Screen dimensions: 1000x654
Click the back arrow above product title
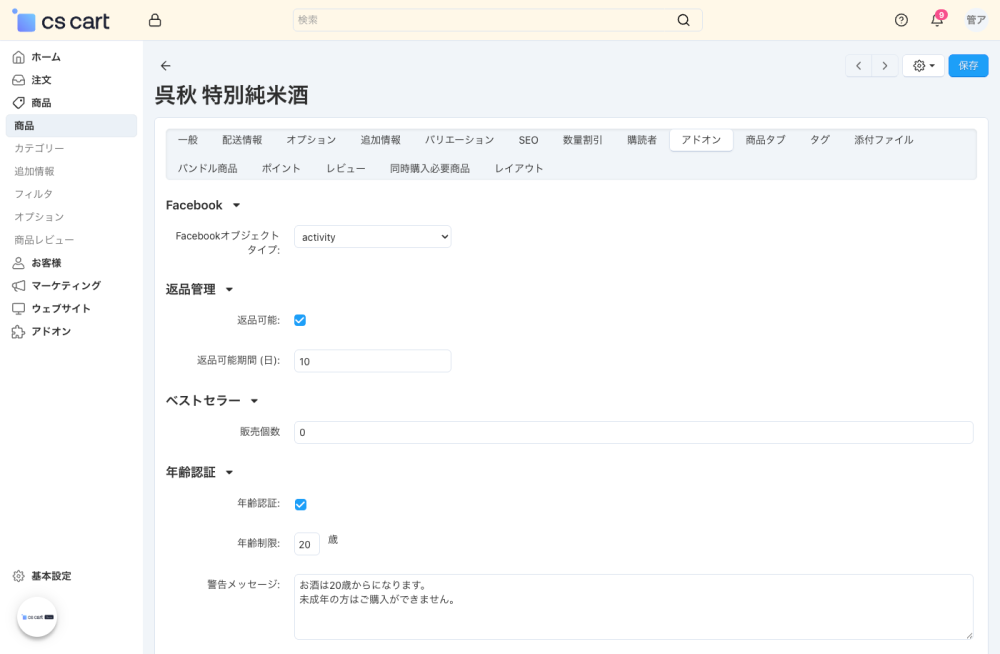[166, 66]
